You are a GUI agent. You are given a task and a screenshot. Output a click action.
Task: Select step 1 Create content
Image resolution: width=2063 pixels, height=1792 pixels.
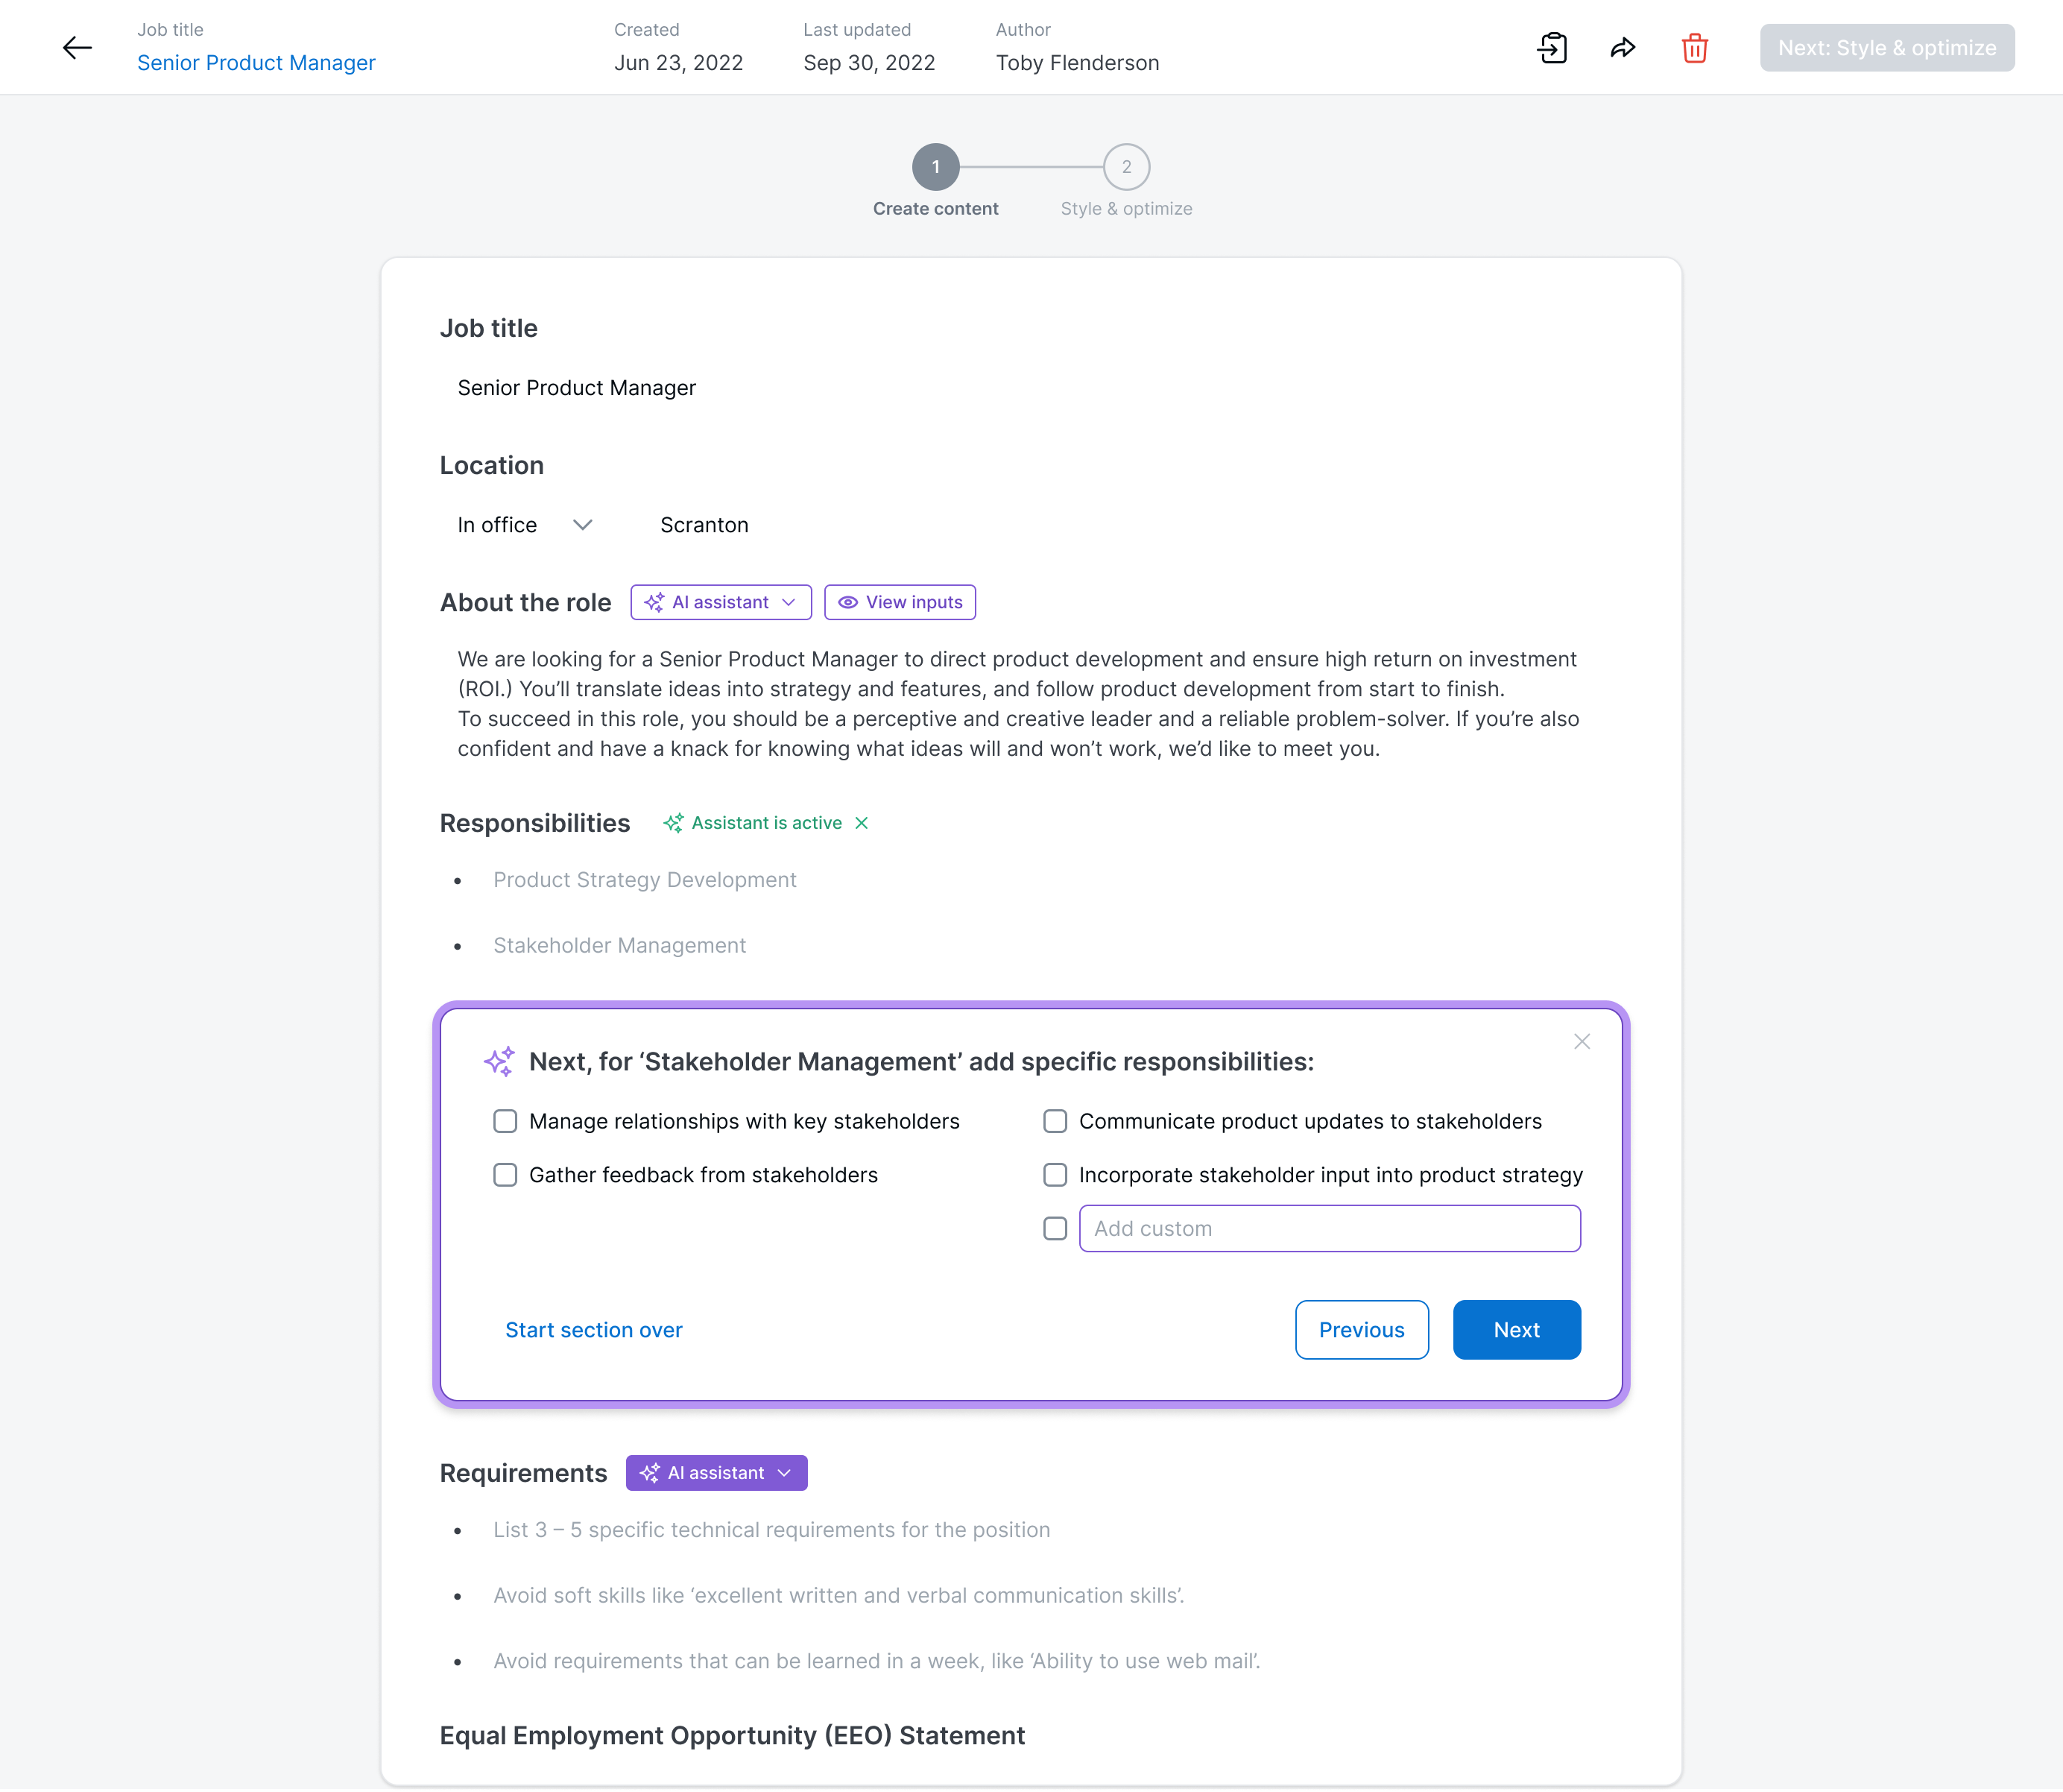935,167
